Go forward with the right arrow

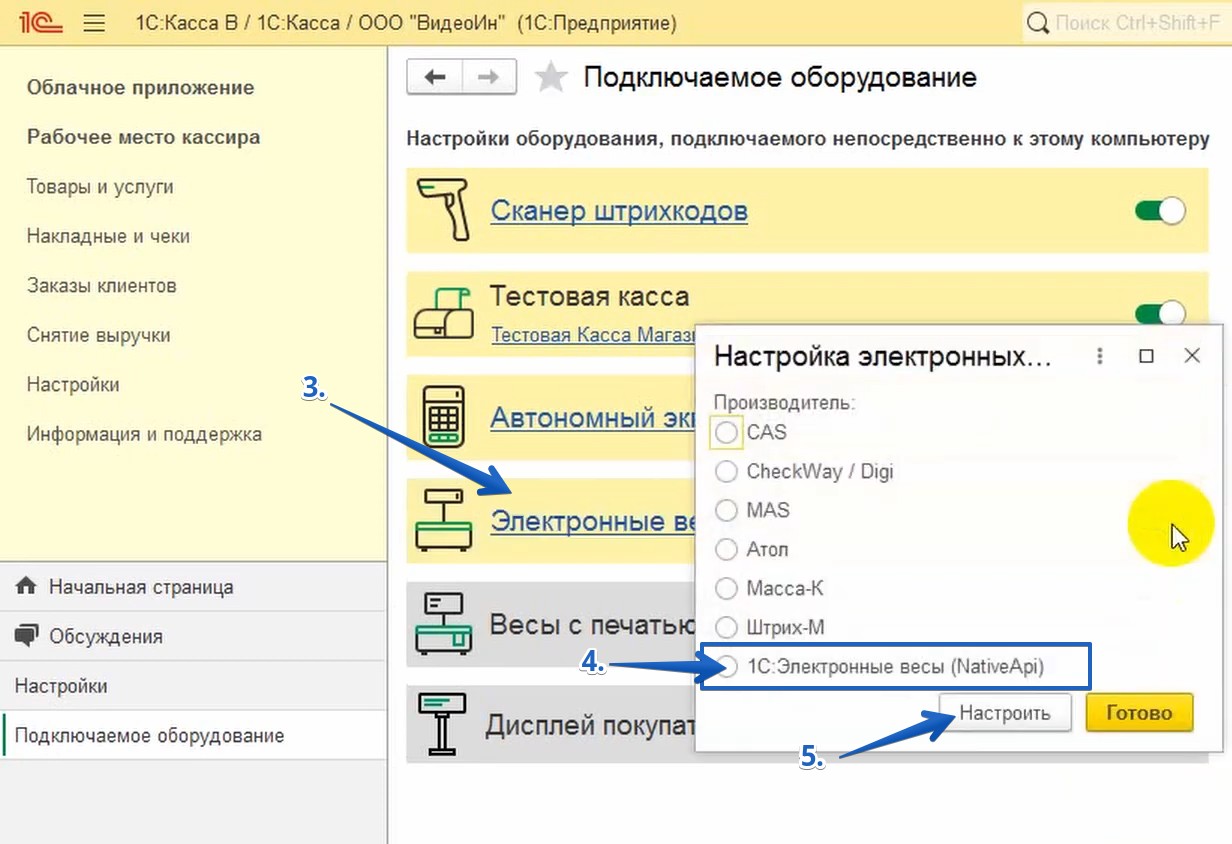pyautogui.click(x=488, y=77)
